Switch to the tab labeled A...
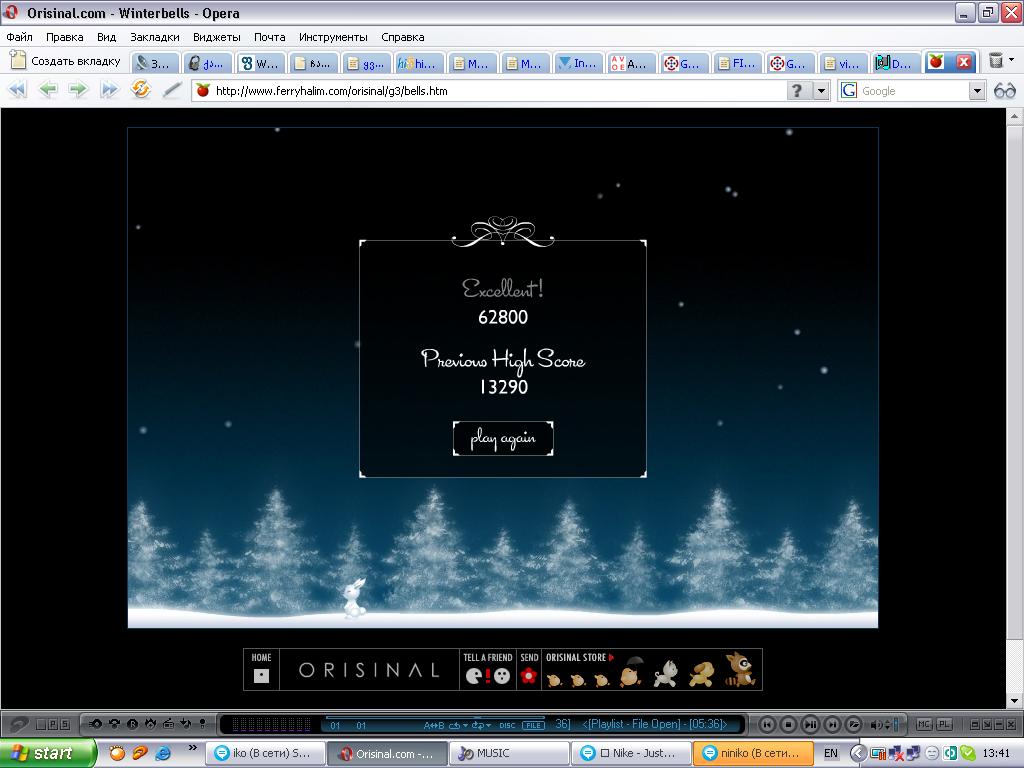1024x768 pixels. tap(631, 63)
